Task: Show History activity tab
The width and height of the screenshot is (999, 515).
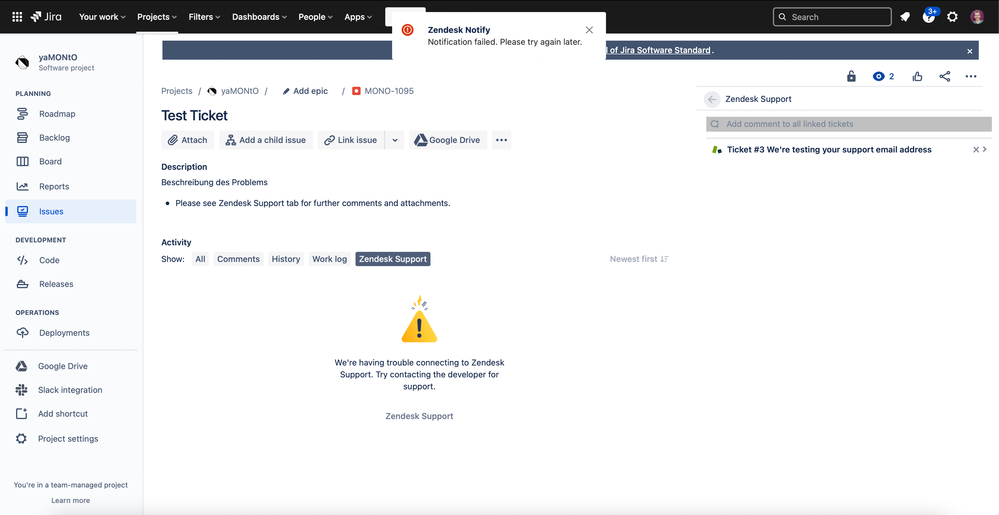Action: 285,259
